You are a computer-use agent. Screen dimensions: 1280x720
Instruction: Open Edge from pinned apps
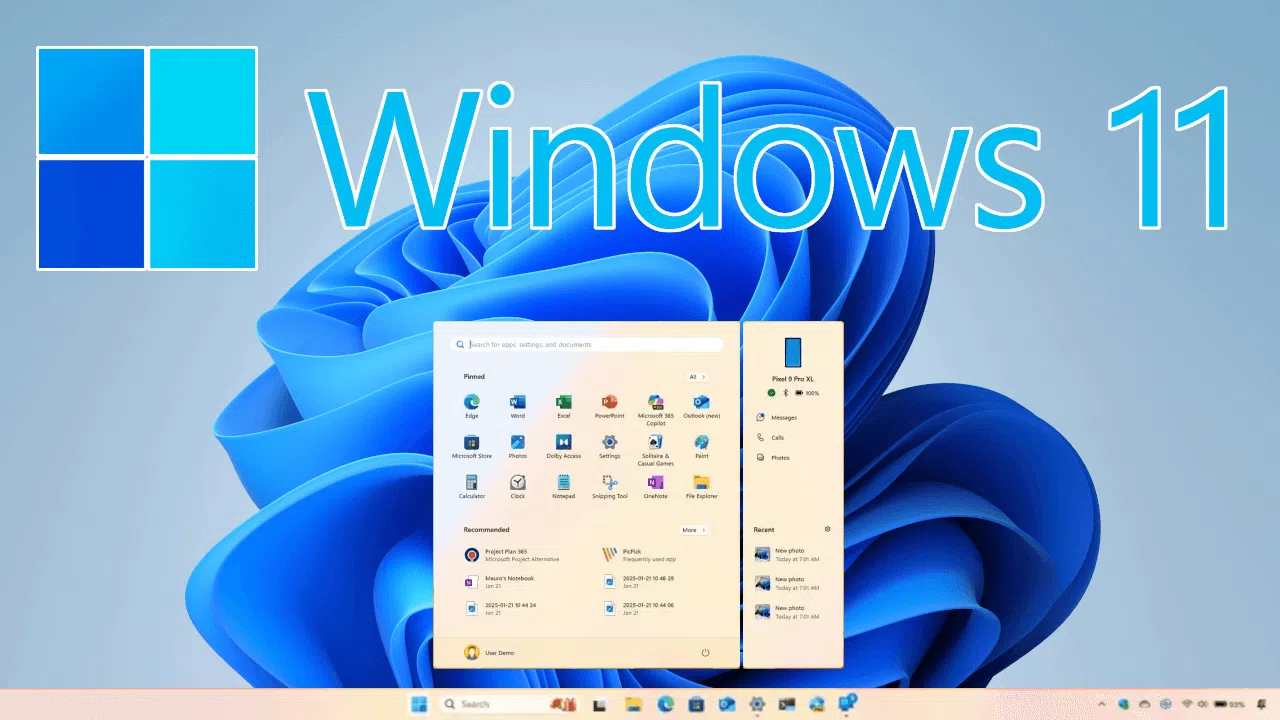coord(472,403)
